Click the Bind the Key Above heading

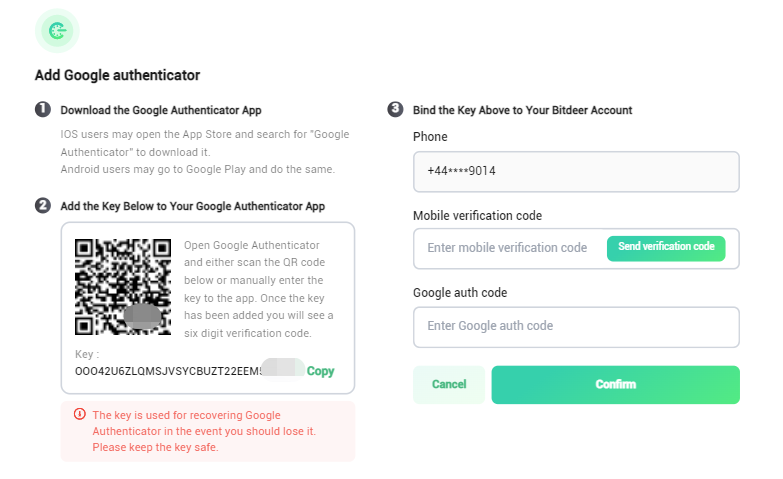[522, 110]
